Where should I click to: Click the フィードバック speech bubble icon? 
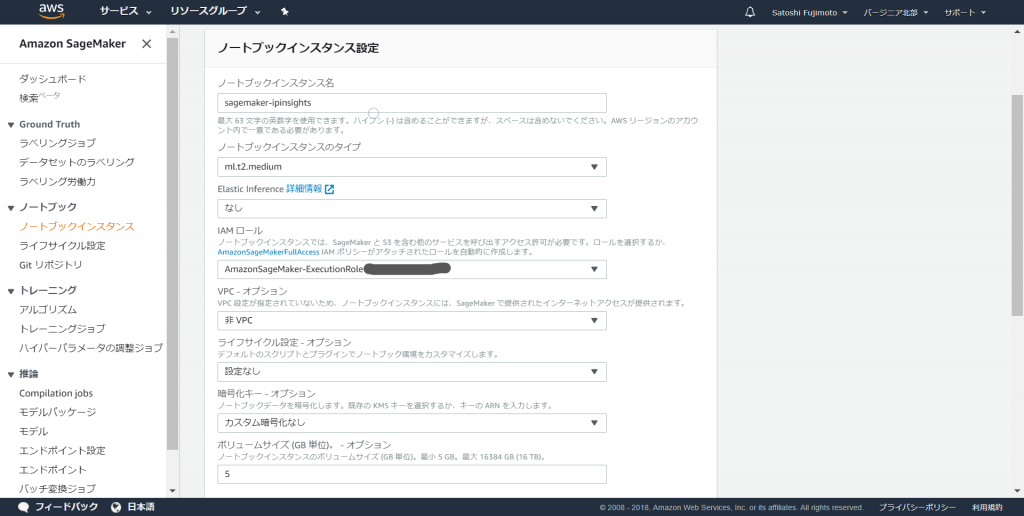click(x=24, y=507)
